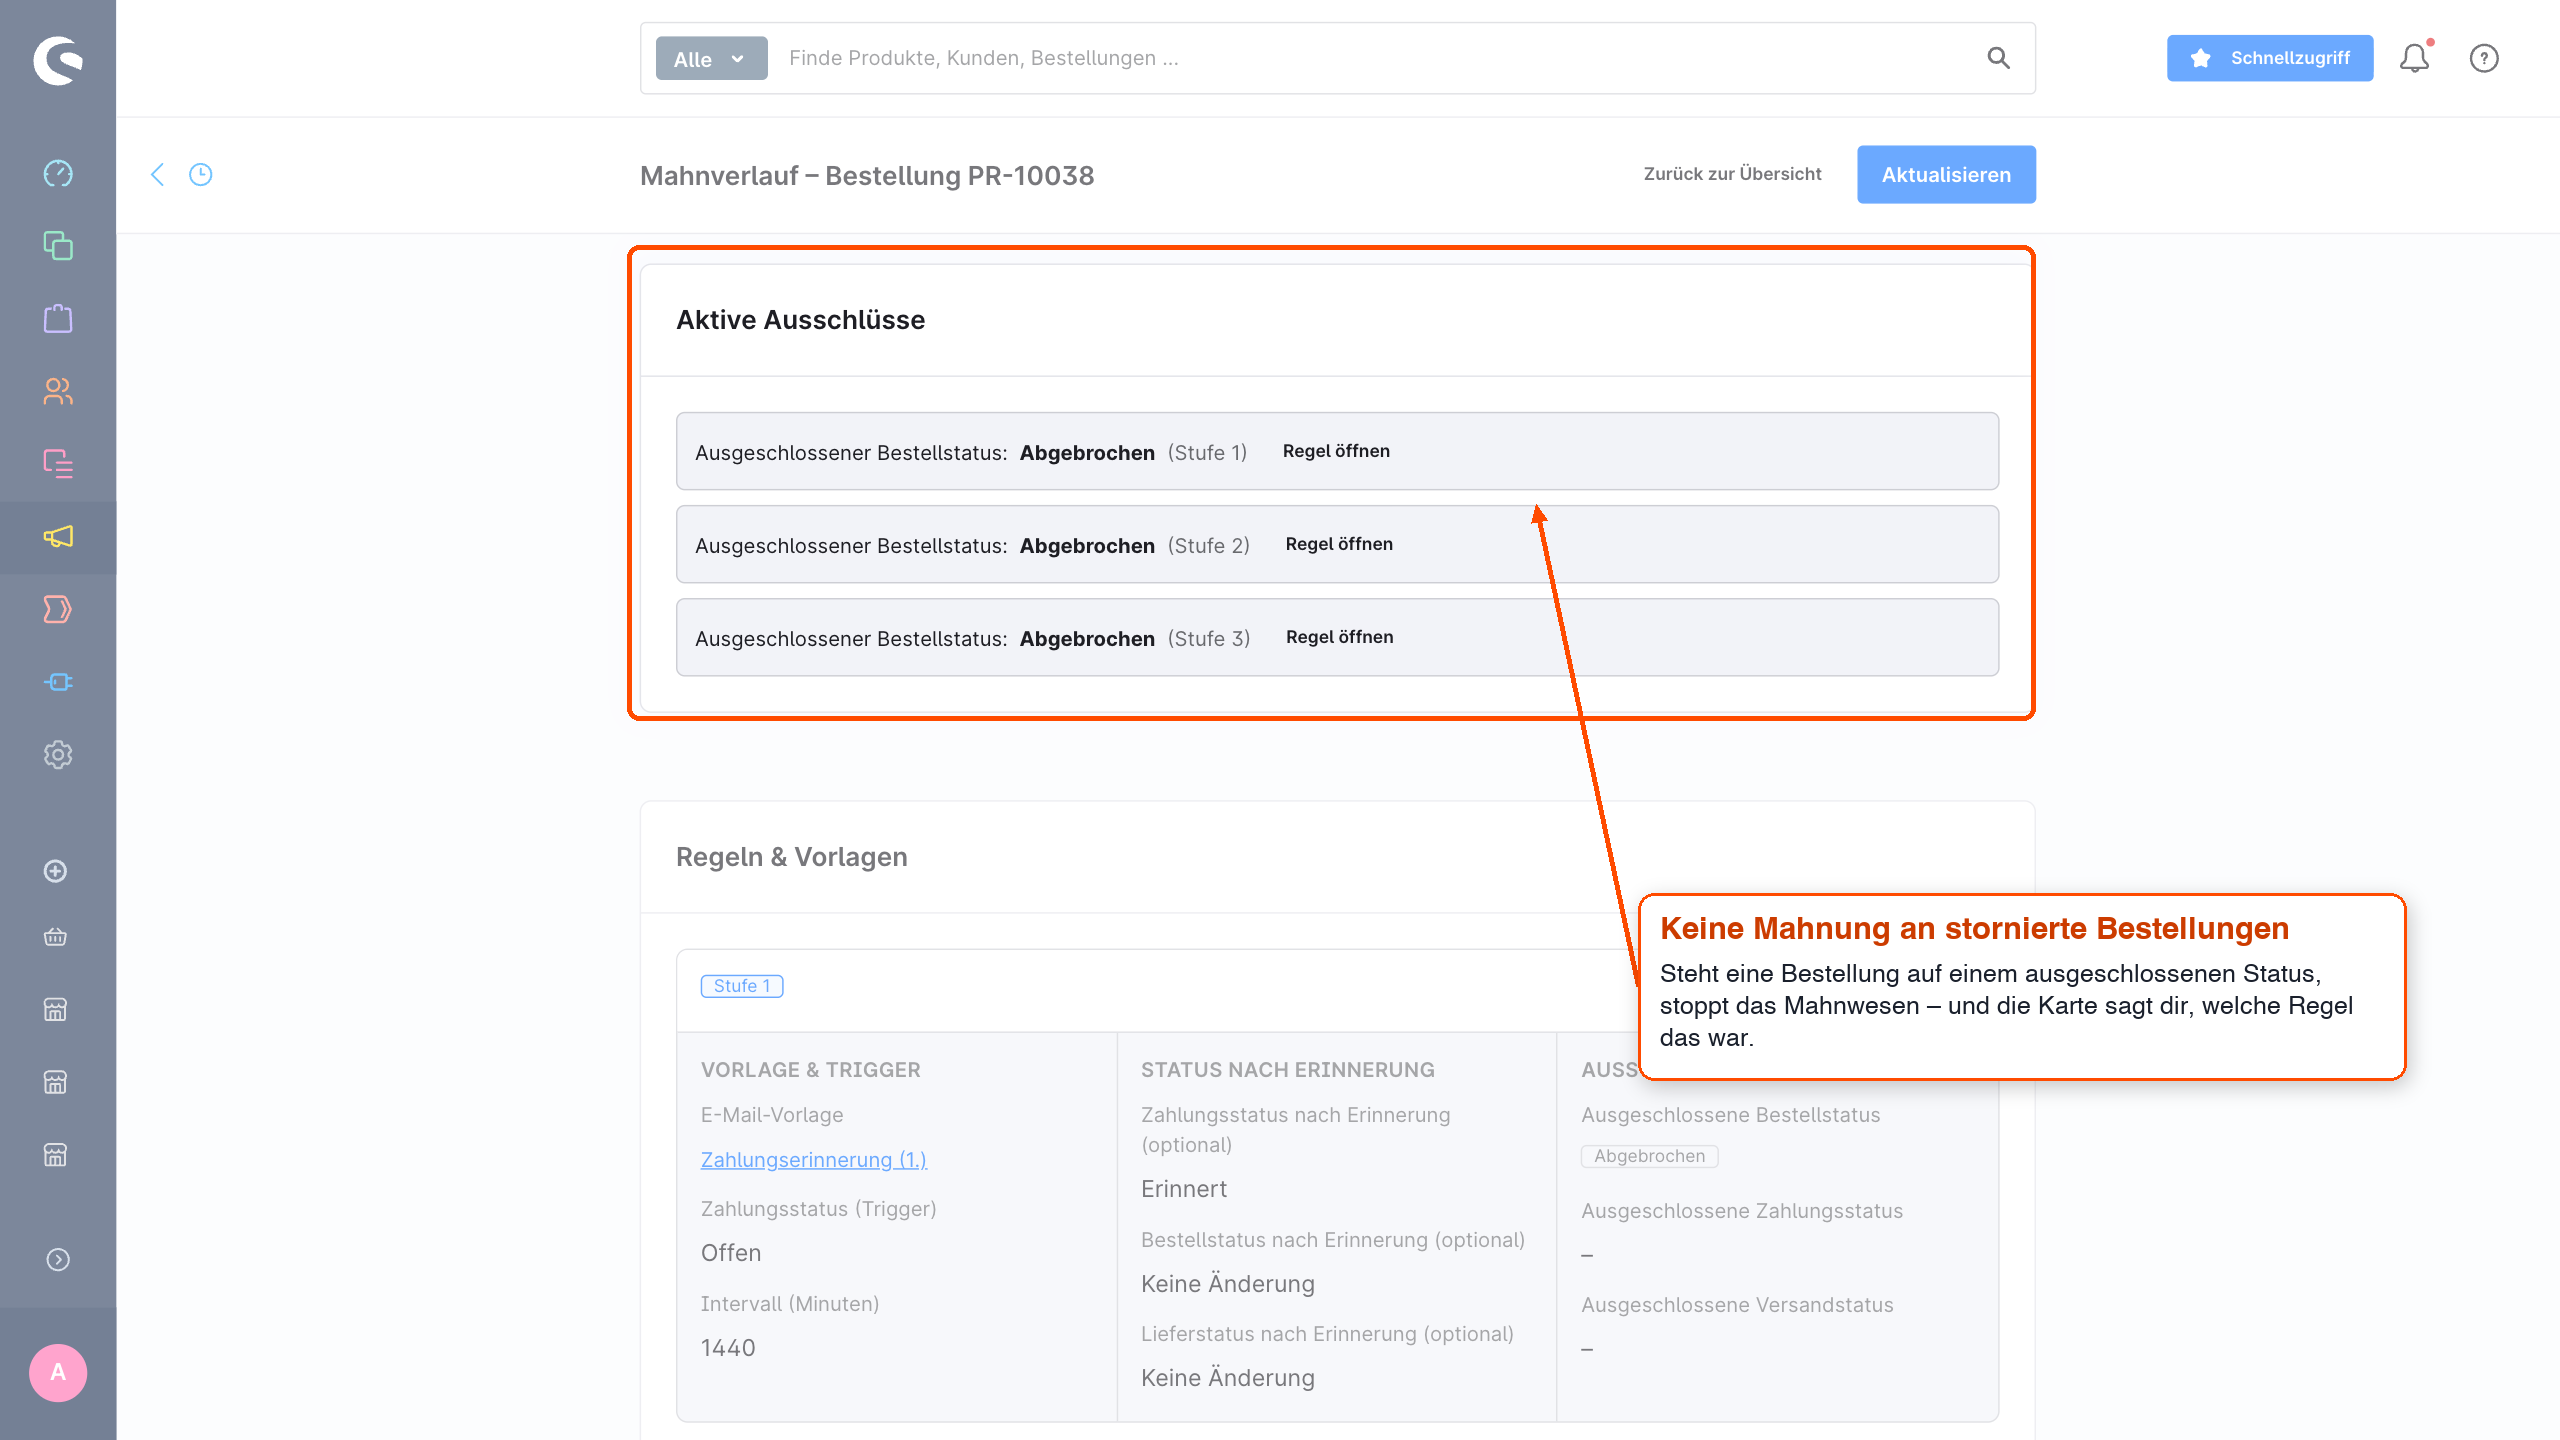
Task: Open the Settings gear icon
Action: click(58, 755)
